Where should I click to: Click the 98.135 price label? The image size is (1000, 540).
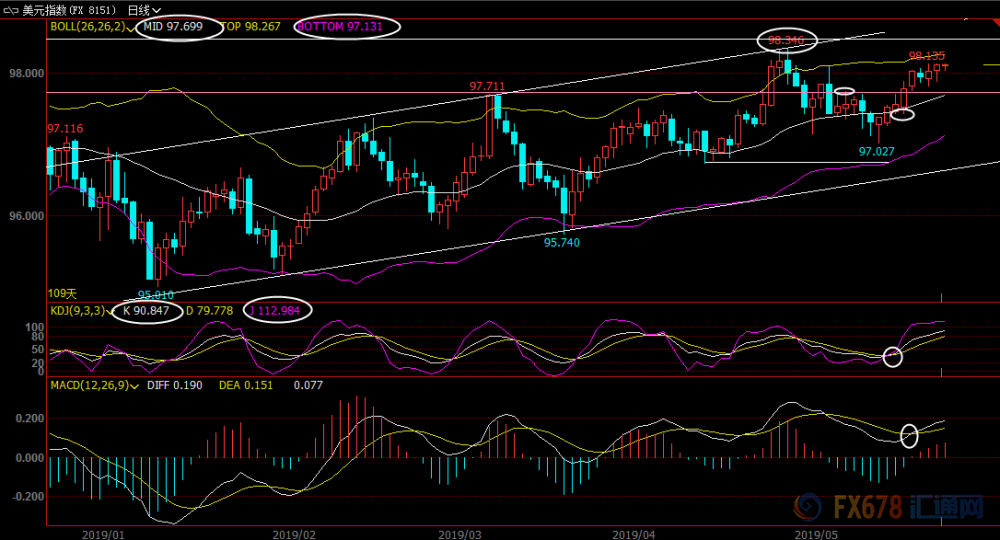(x=927, y=56)
